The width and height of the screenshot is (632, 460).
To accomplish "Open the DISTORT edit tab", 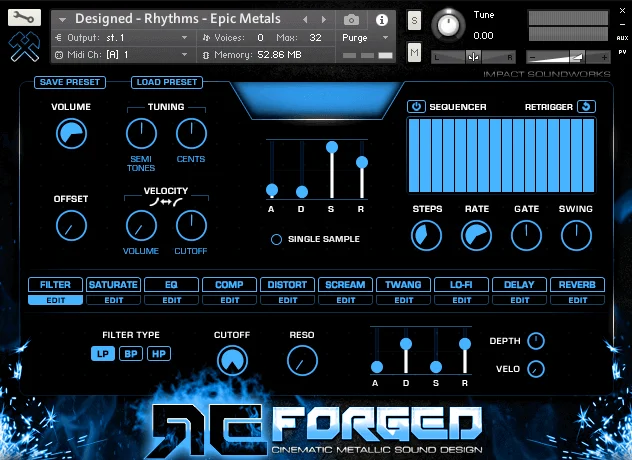I will [288, 300].
